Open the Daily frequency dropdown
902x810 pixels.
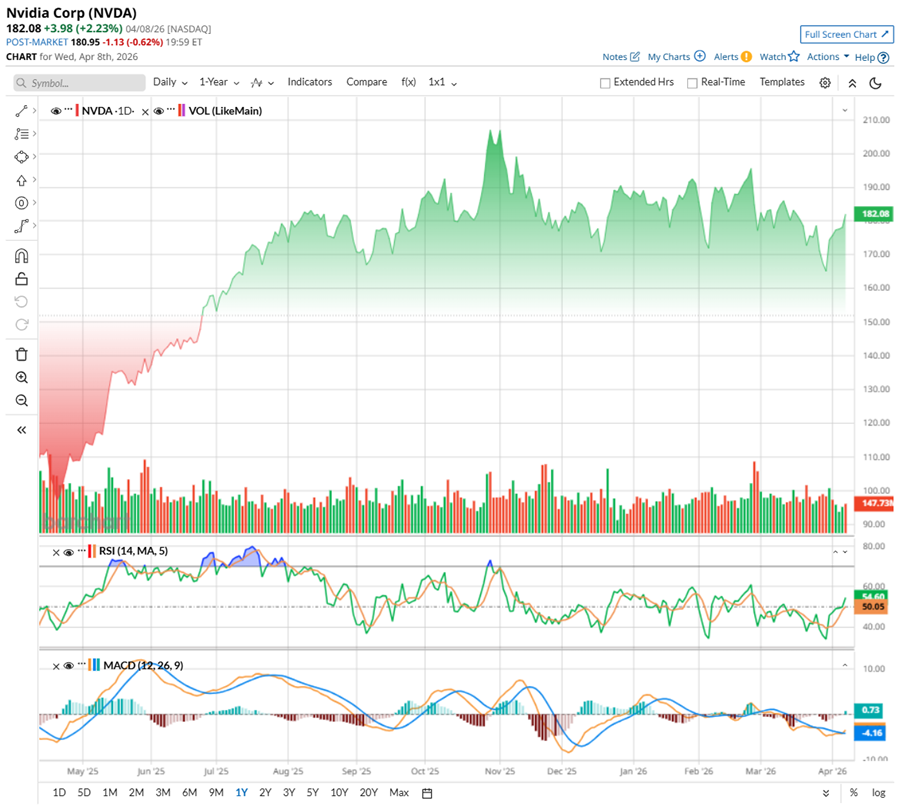tap(170, 82)
